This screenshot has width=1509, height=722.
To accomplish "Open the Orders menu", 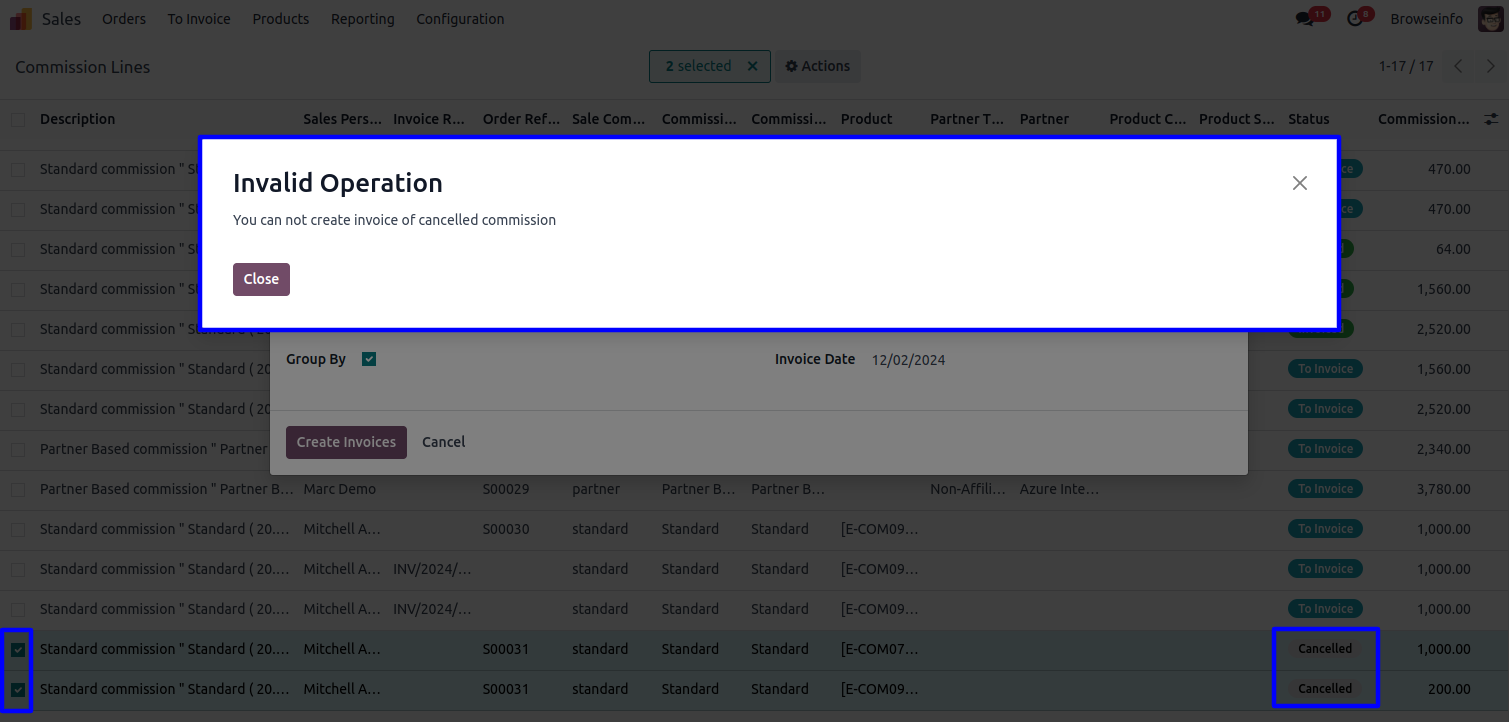I will point(124,19).
